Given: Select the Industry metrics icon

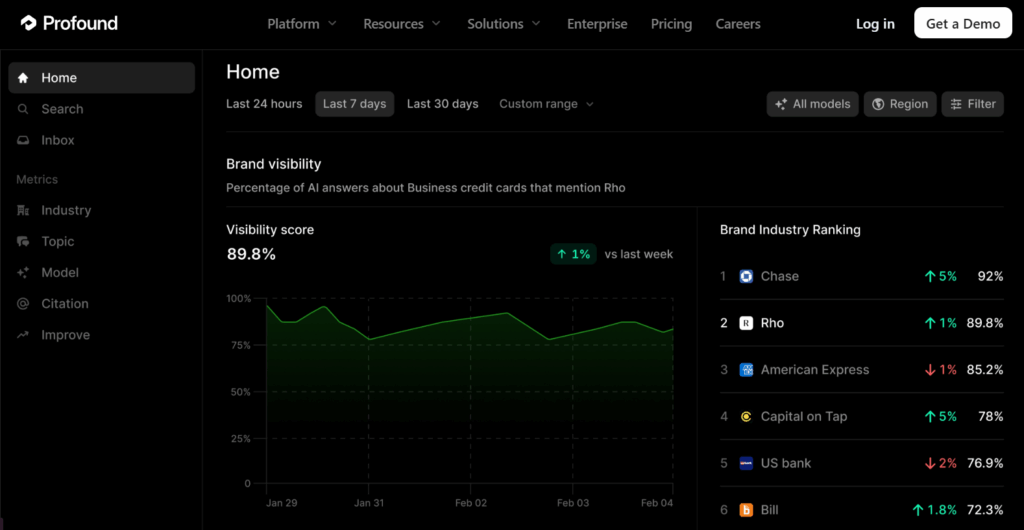Looking at the screenshot, I should coord(23,211).
